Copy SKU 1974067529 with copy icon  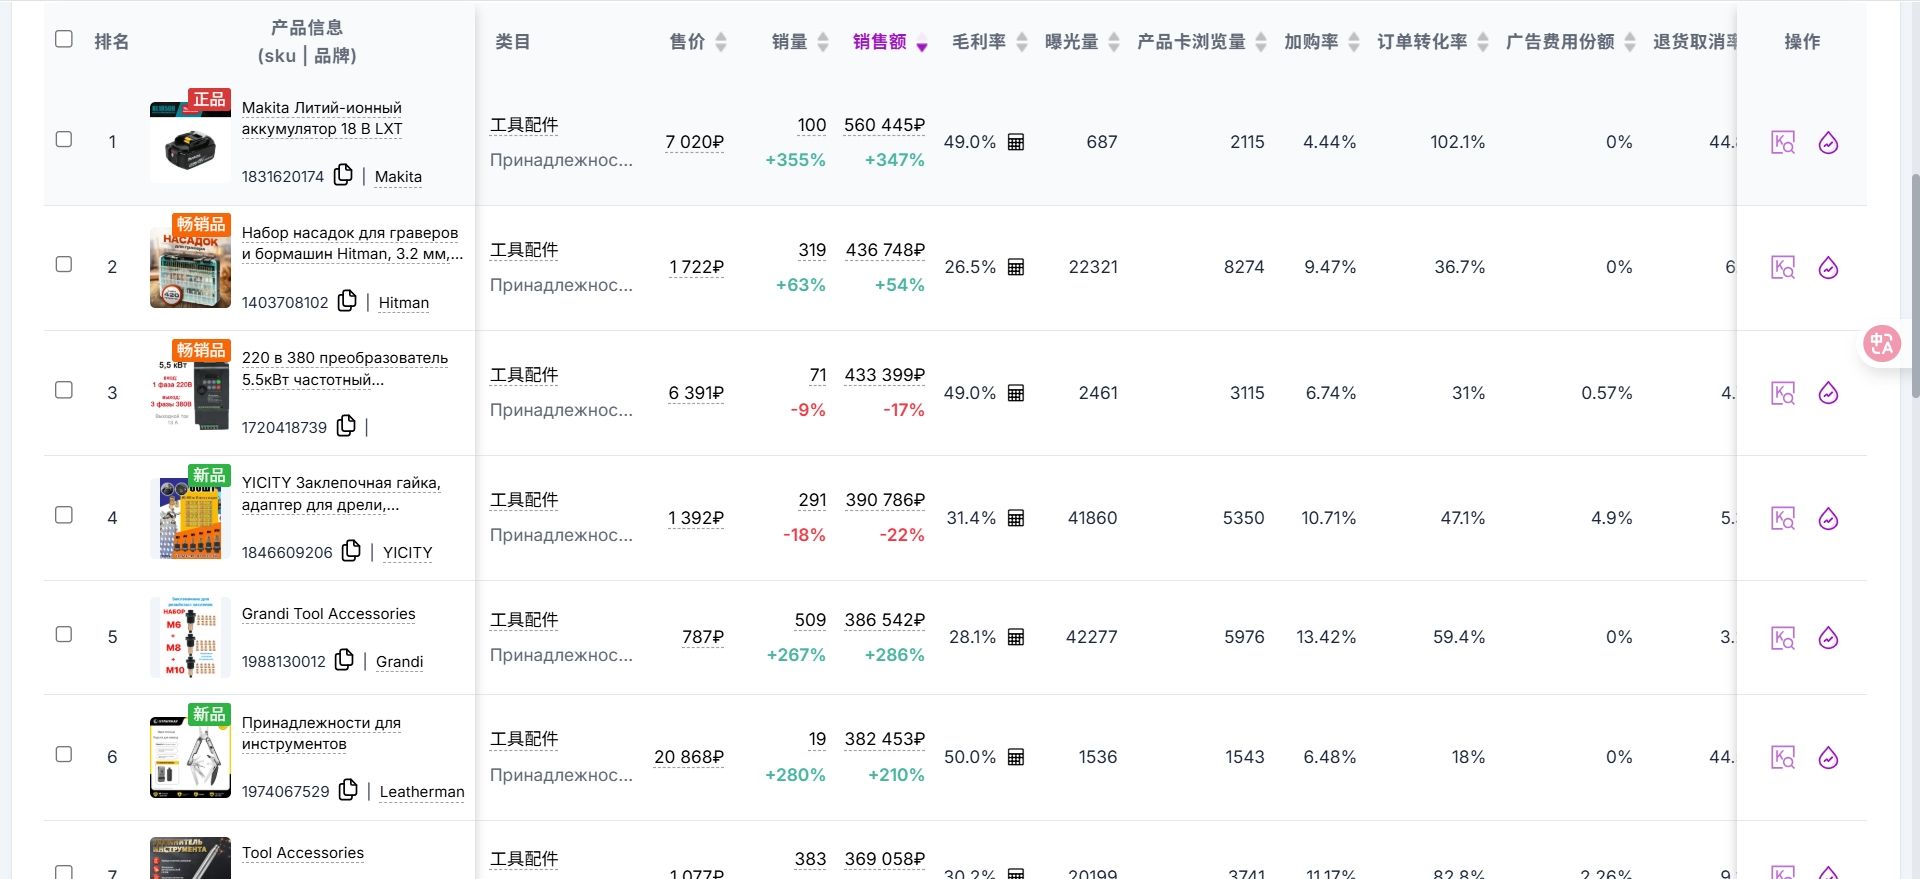tap(348, 790)
